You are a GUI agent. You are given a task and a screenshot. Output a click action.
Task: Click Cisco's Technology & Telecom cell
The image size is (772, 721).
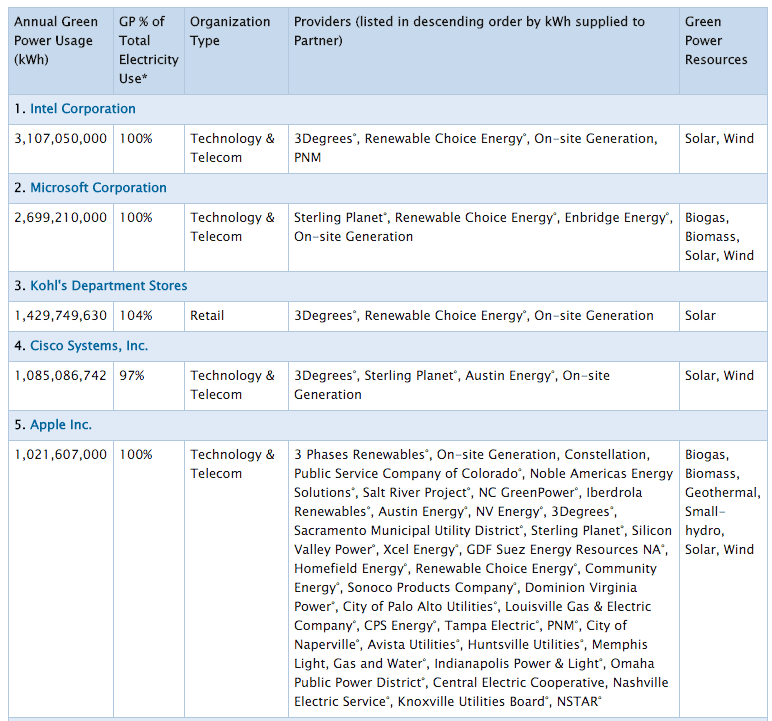tap(236, 386)
